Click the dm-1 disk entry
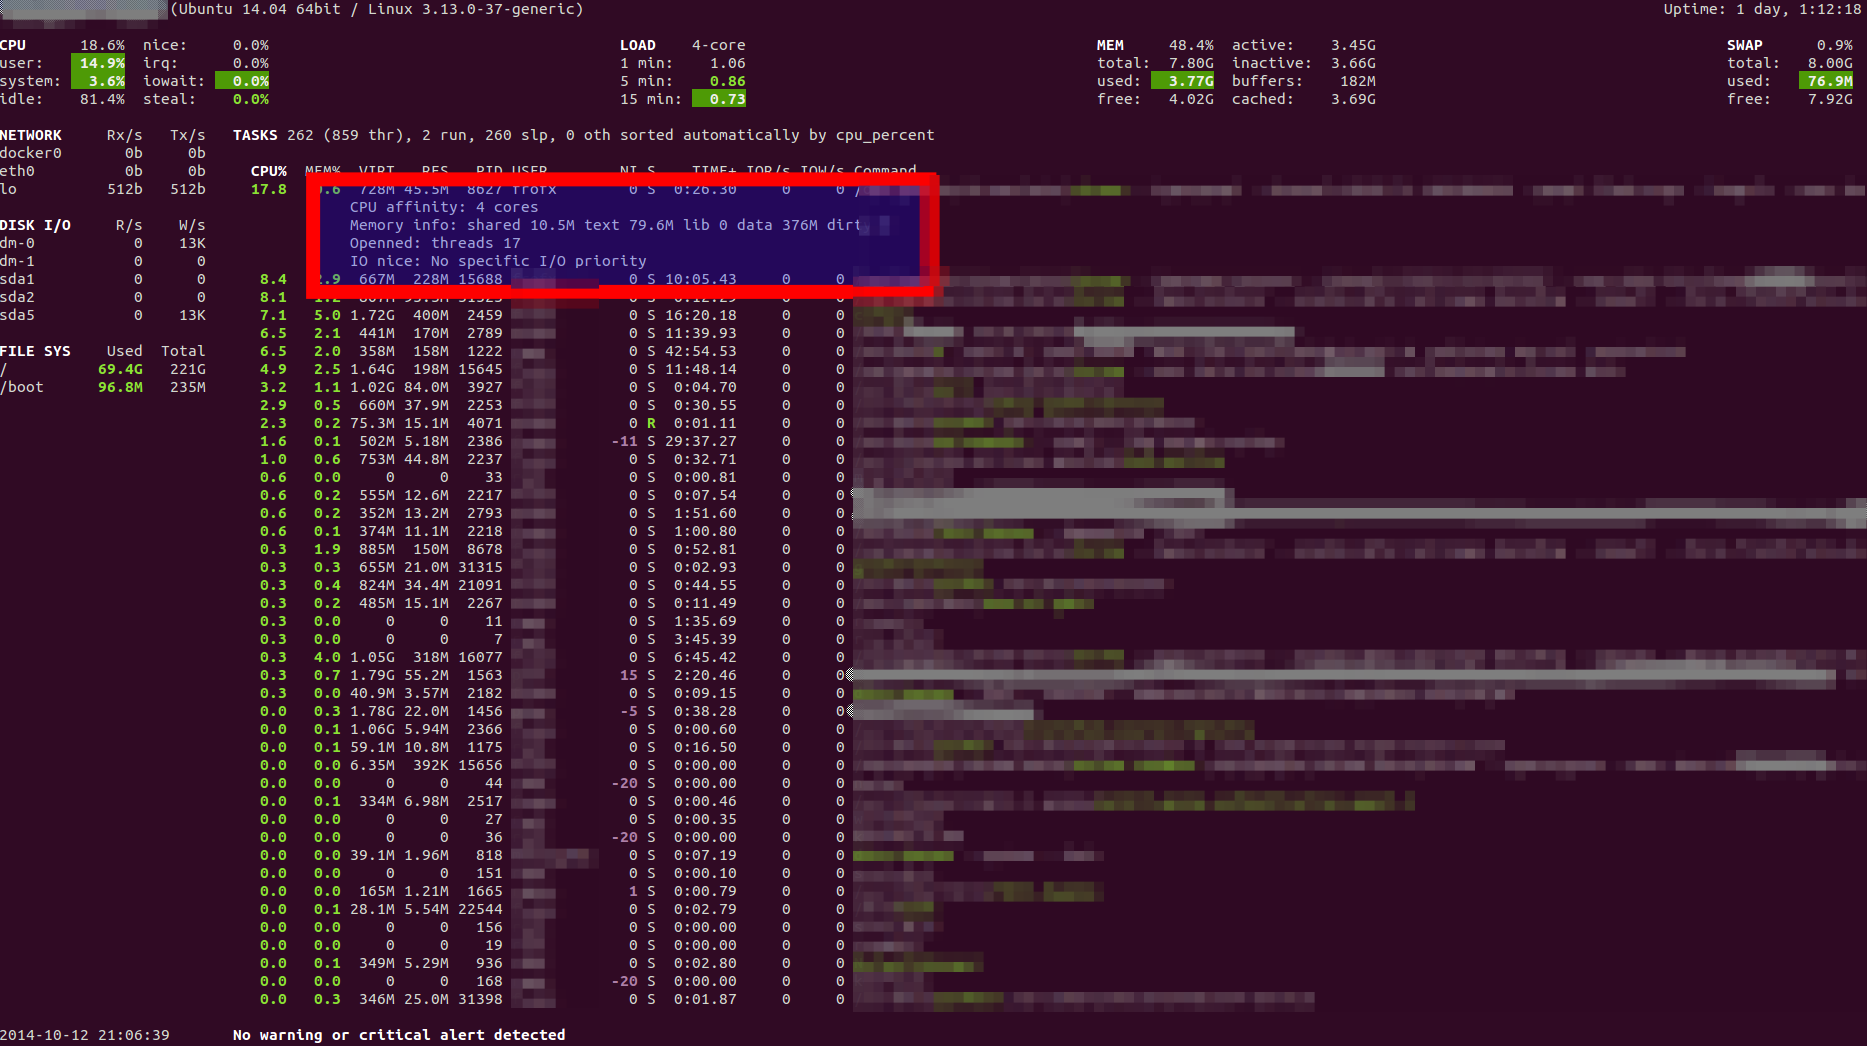1867x1046 pixels. 17,261
